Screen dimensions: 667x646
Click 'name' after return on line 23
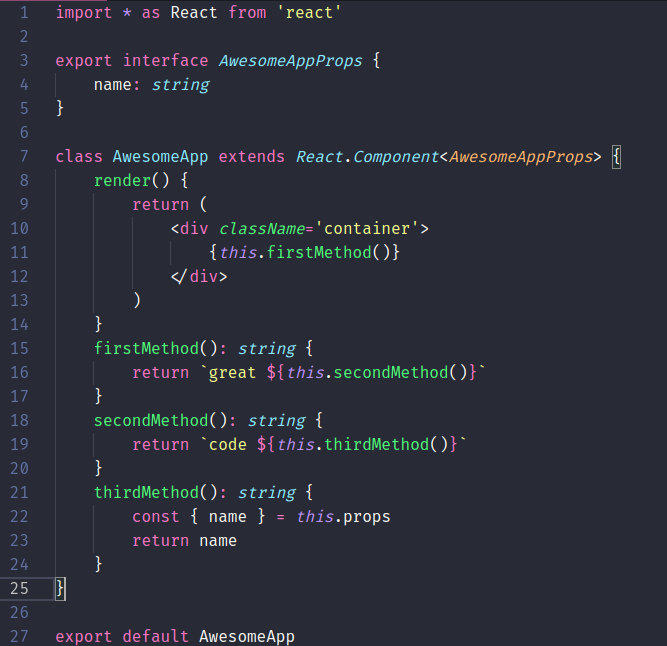[x=218, y=541]
